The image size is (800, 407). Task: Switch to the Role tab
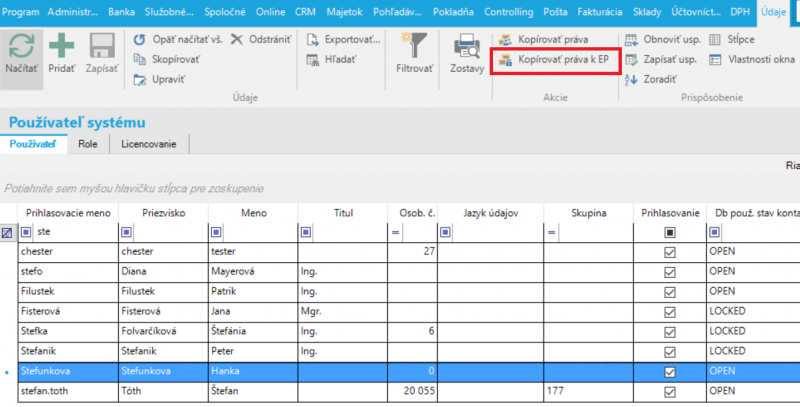88,144
